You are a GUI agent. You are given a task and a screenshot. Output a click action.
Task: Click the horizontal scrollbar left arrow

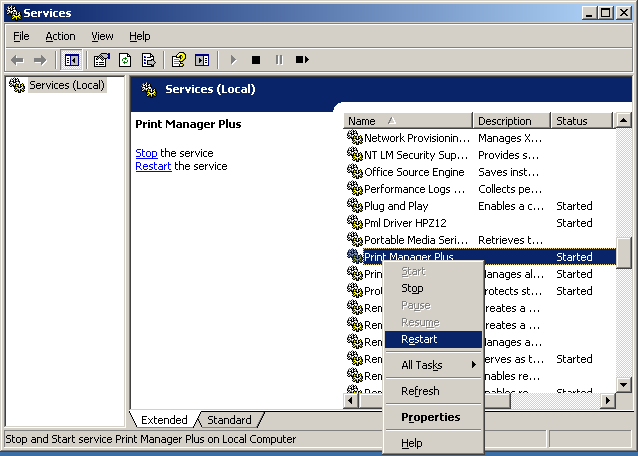(x=351, y=401)
